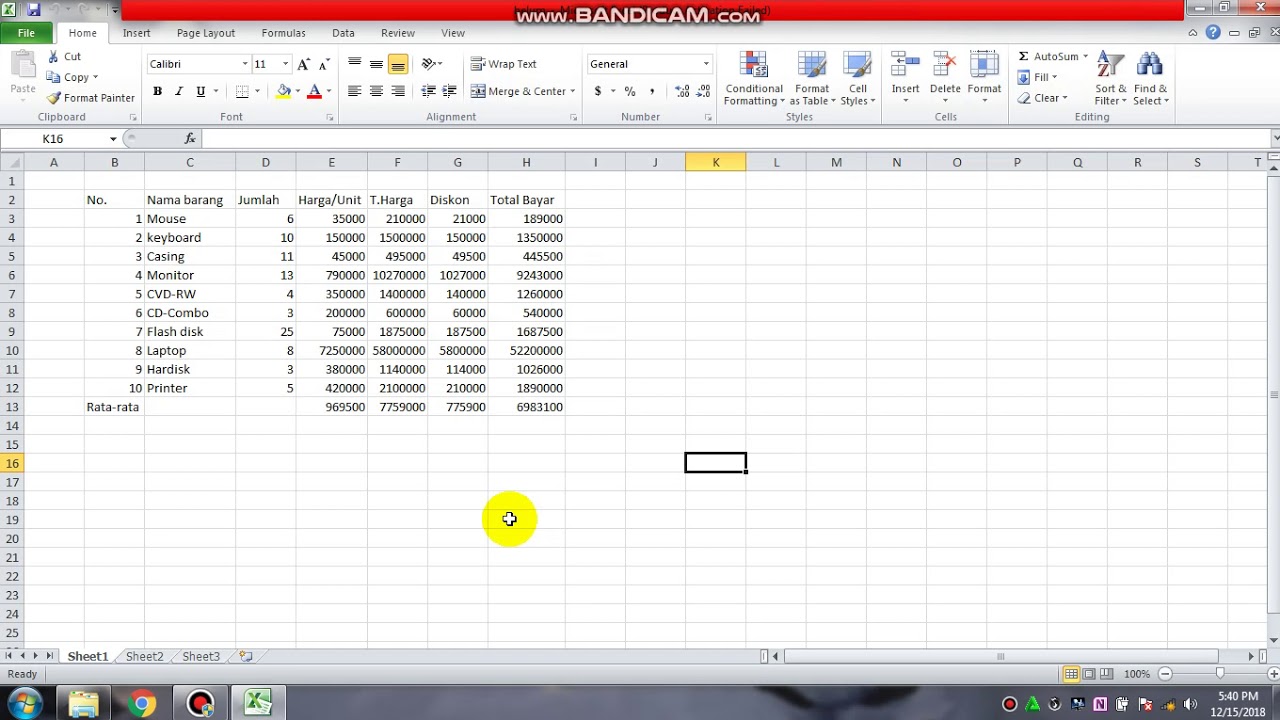Click Page Layout view button in status bar

click(1090, 674)
